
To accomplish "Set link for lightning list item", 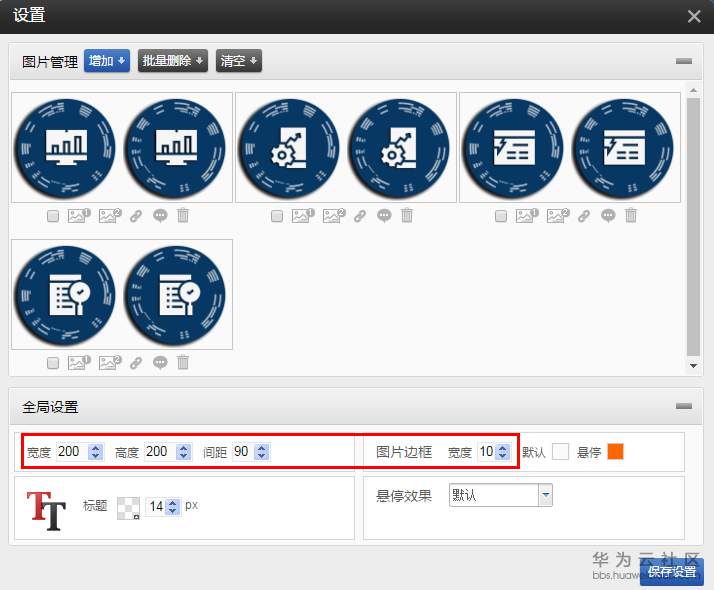I will [584, 216].
